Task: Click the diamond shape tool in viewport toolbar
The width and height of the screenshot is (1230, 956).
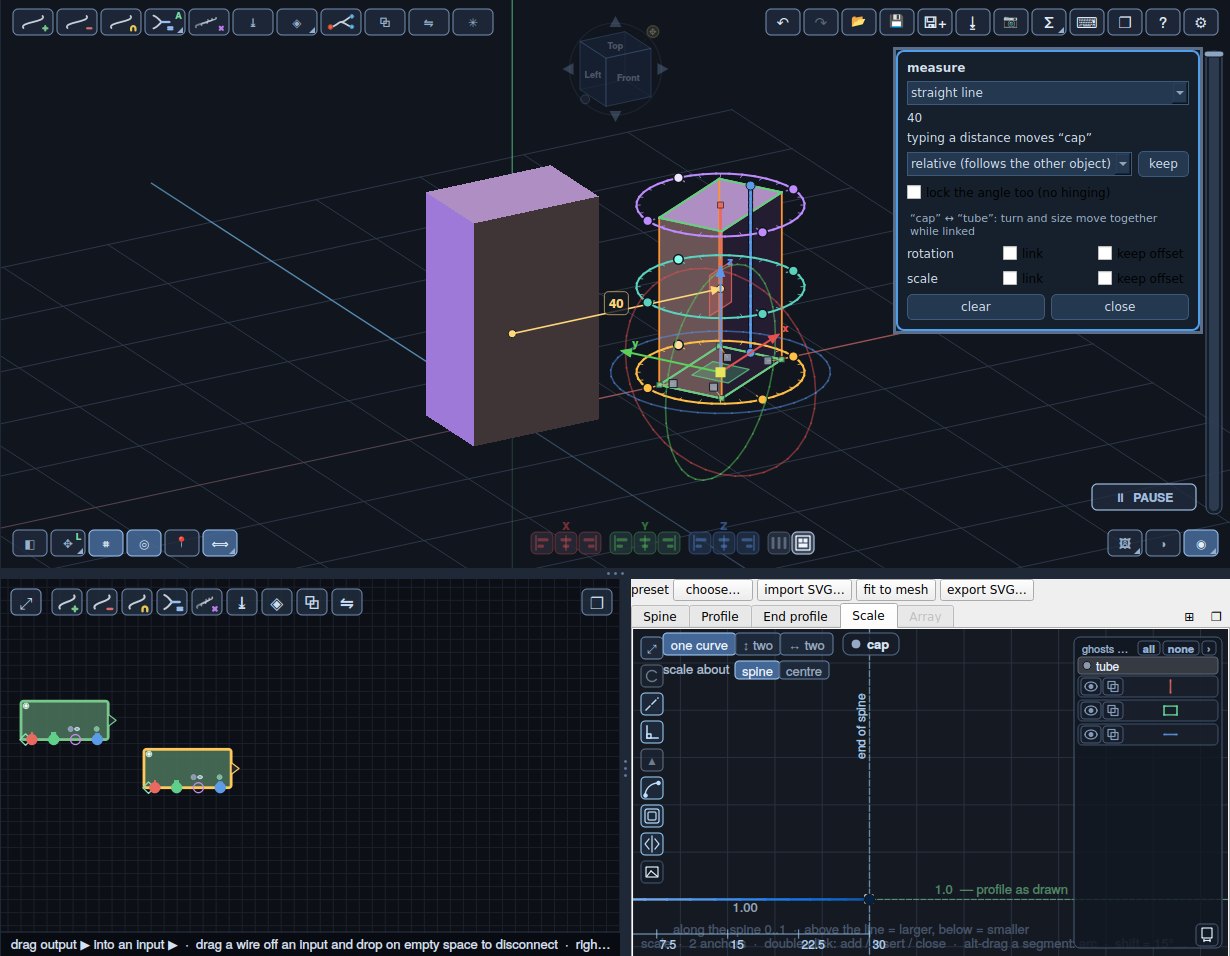Action: (297, 22)
